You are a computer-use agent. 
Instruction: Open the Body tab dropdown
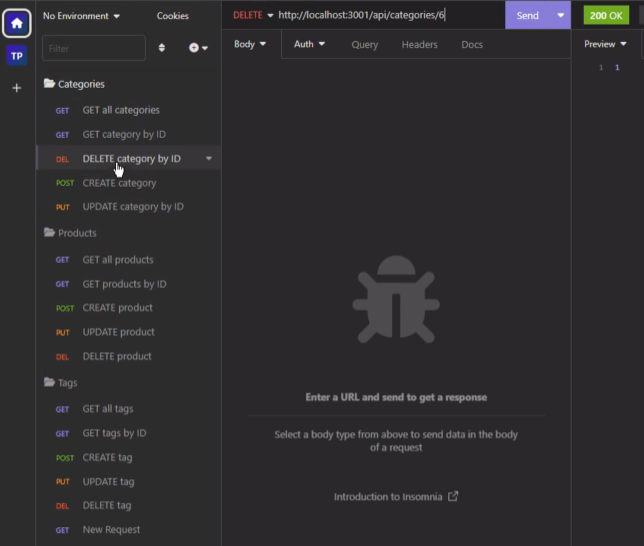250,44
